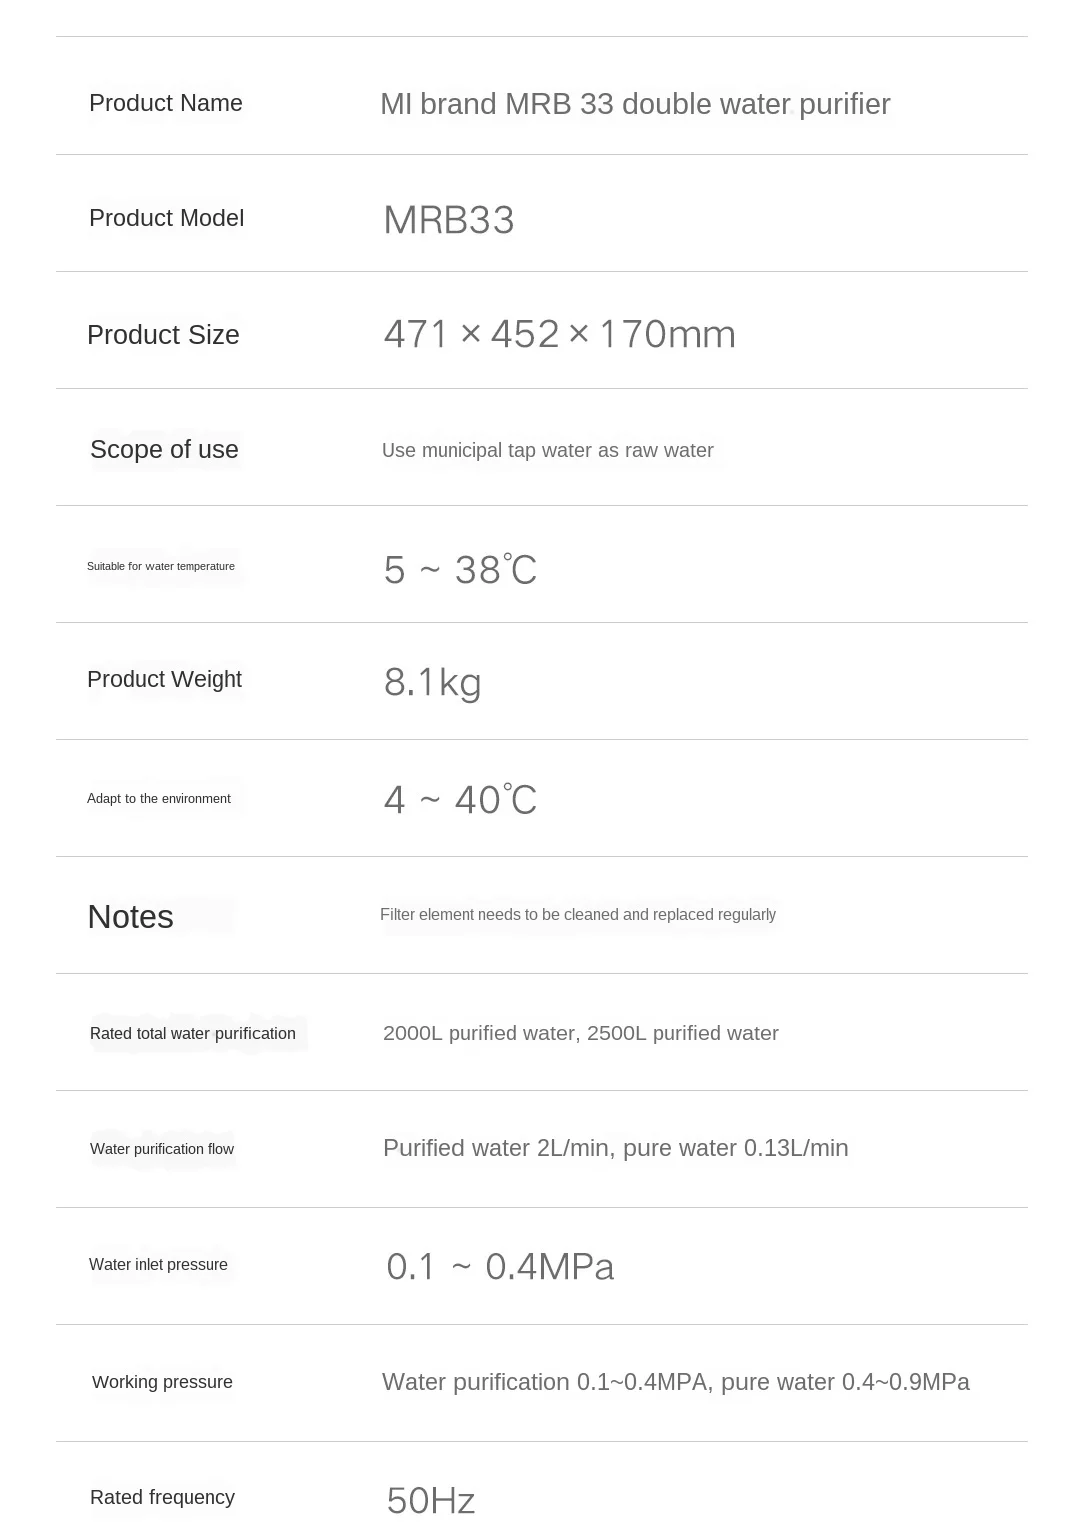Click the Working pressure label
Screen dimensions: 1080x1537
coord(162,1382)
